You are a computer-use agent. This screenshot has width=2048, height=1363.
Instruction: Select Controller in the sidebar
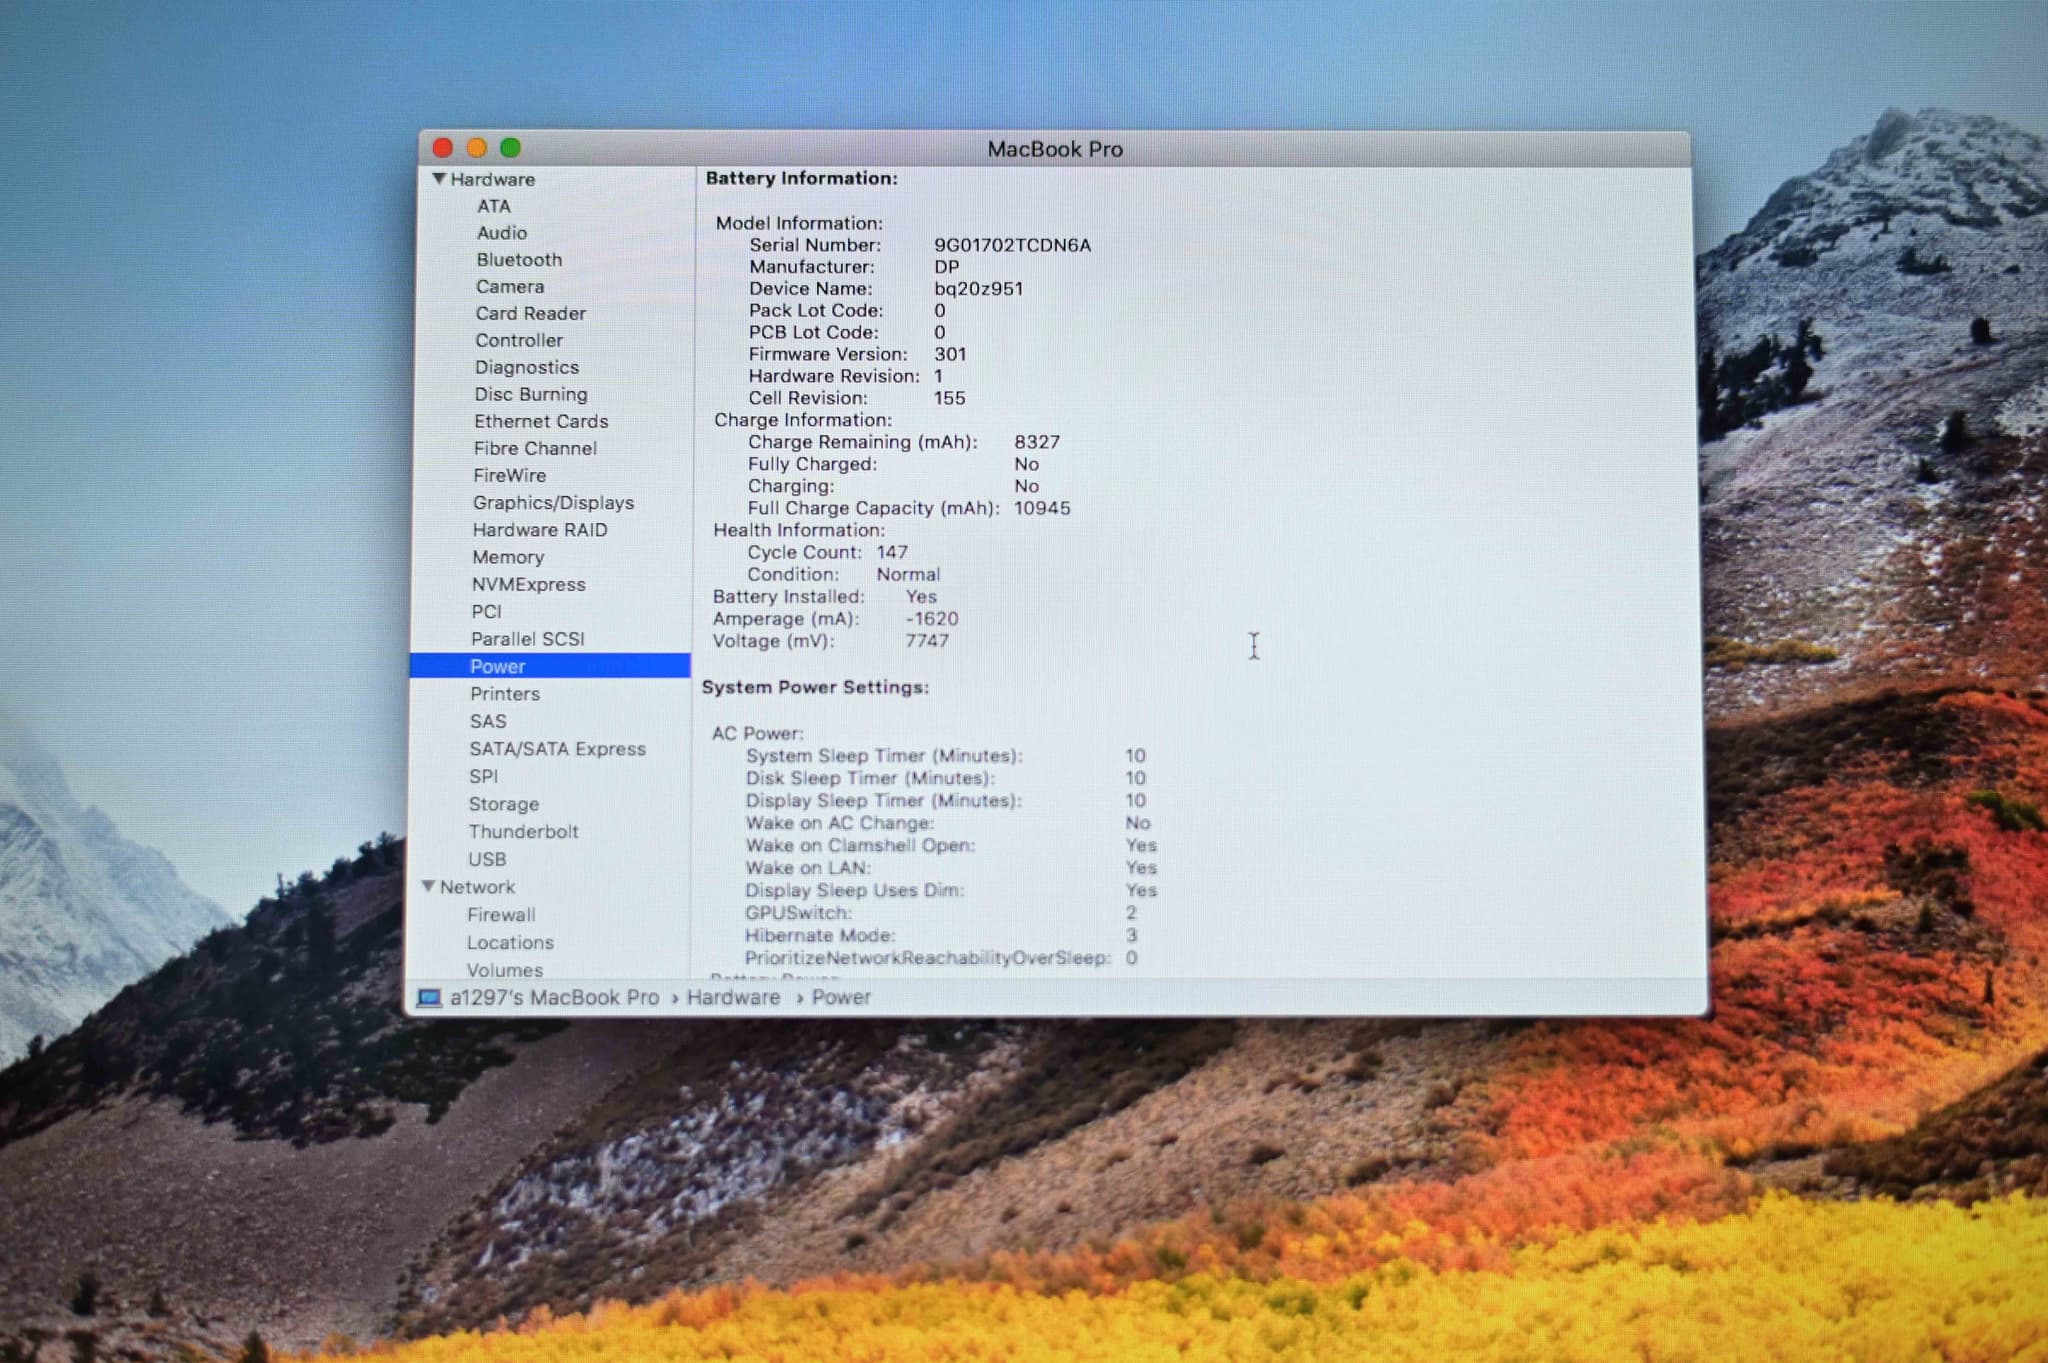[519, 341]
